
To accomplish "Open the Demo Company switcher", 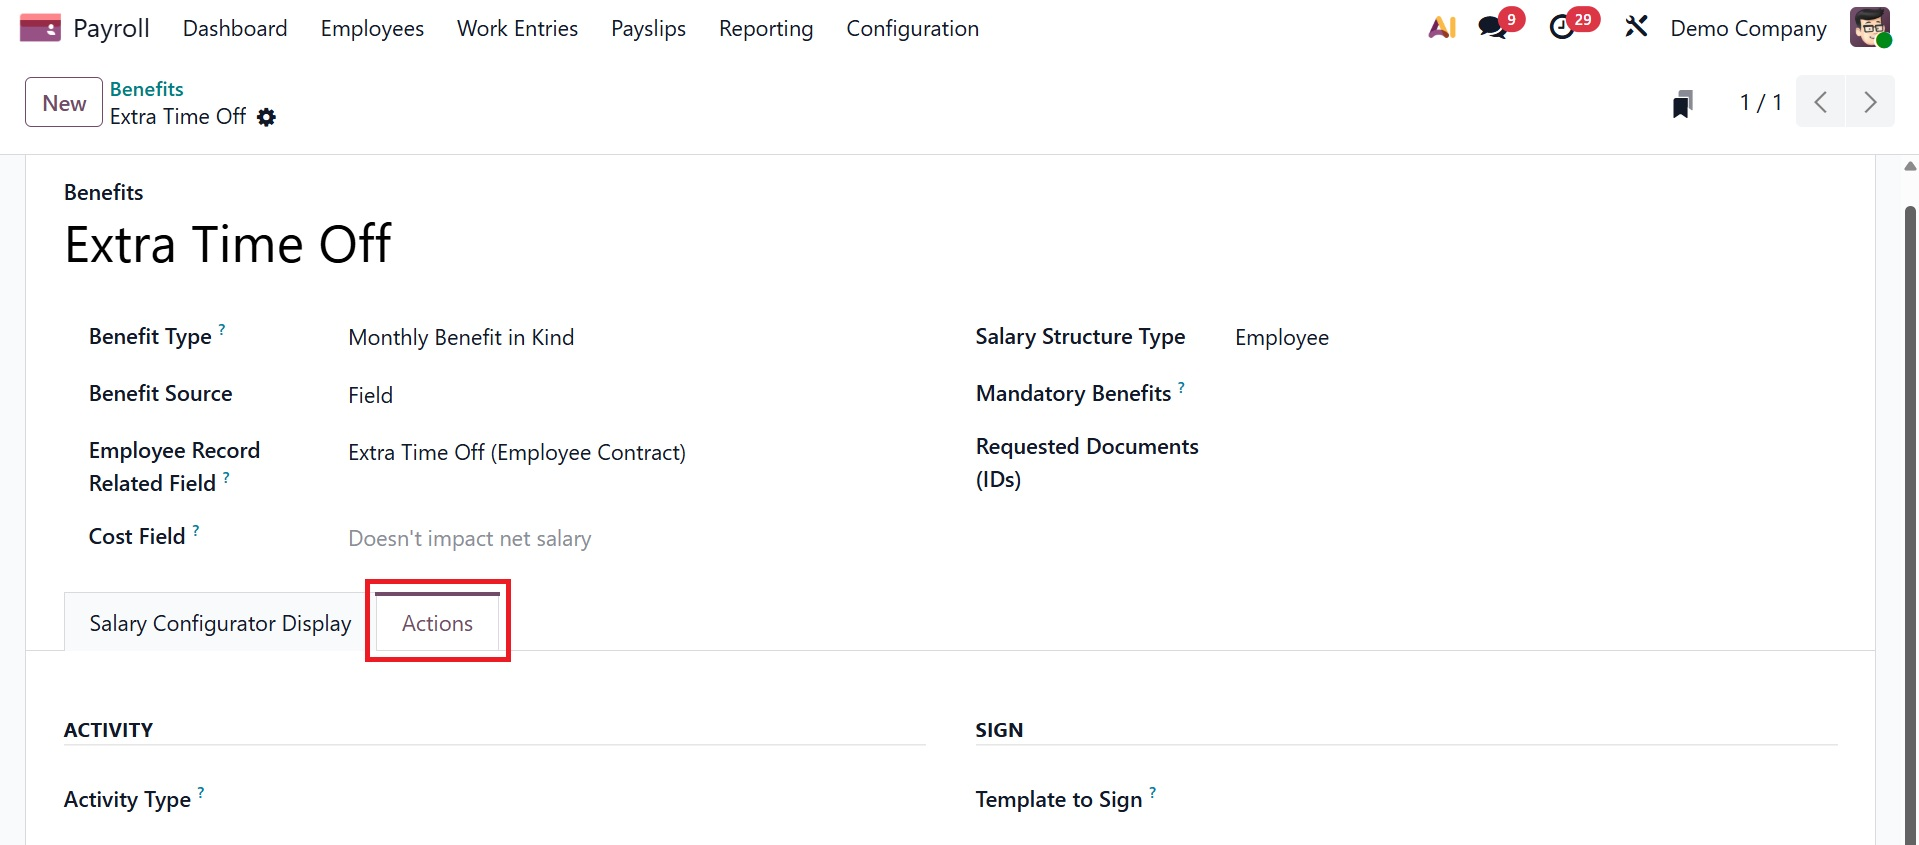I will 1747,29.
